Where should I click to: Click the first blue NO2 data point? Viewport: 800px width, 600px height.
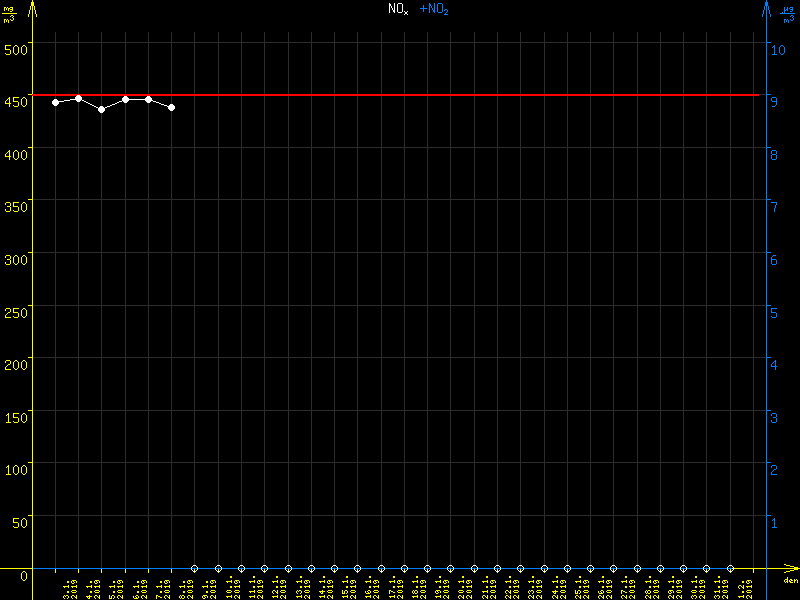coord(194,568)
